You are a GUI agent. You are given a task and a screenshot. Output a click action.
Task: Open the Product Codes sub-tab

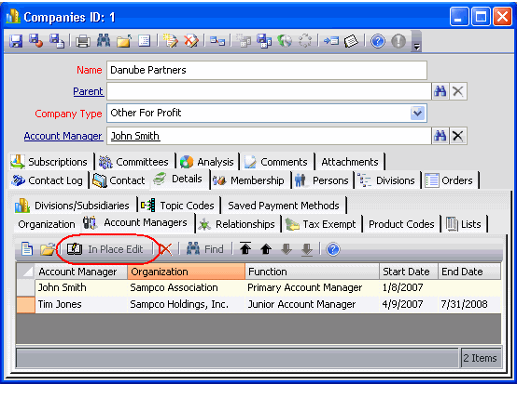click(x=401, y=224)
